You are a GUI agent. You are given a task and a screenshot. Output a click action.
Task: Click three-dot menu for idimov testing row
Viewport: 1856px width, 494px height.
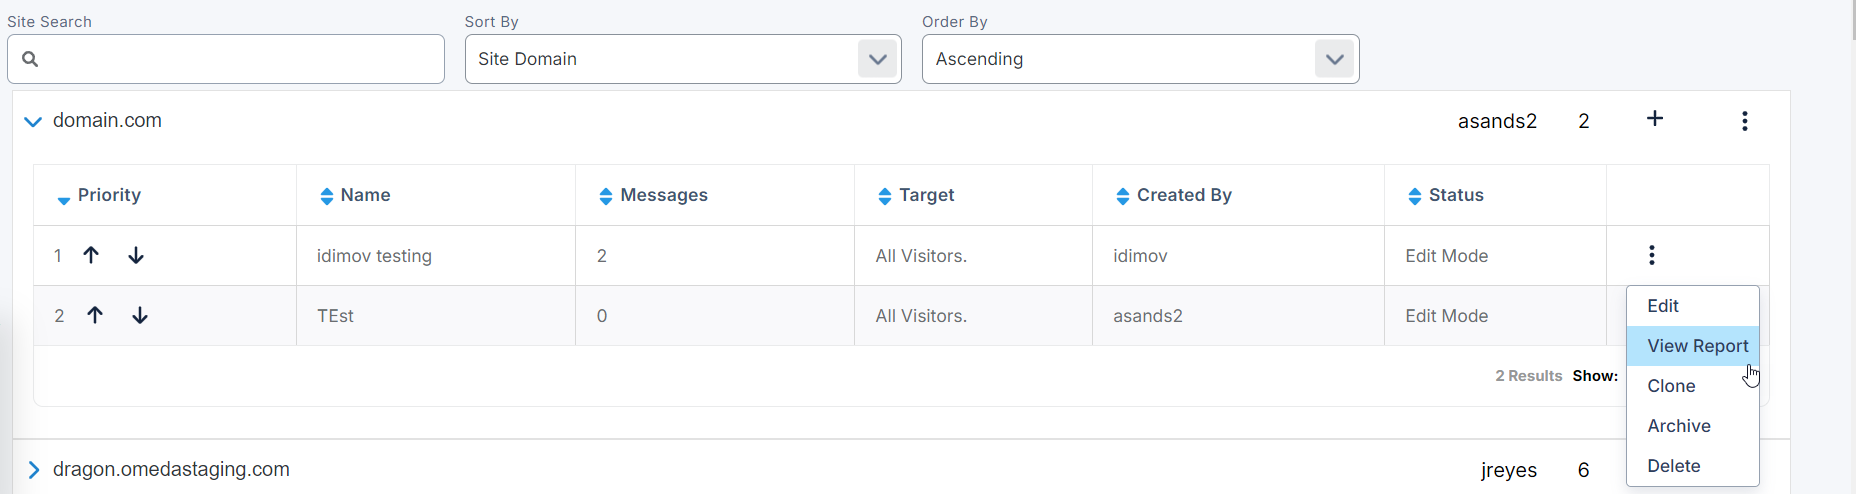tap(1651, 255)
